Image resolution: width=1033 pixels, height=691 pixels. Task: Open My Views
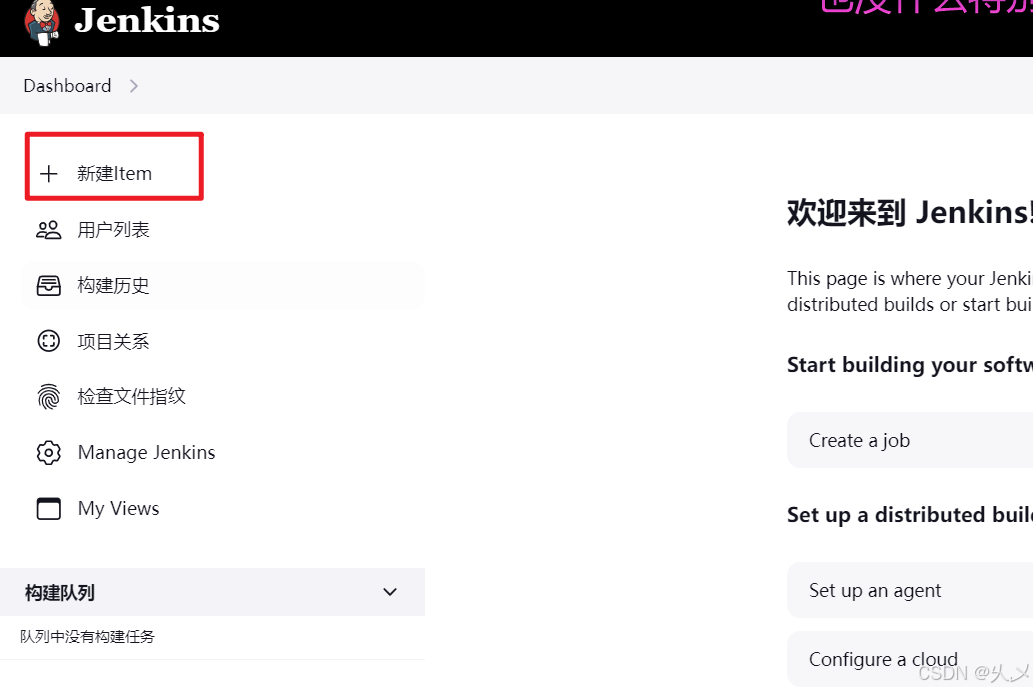point(119,509)
